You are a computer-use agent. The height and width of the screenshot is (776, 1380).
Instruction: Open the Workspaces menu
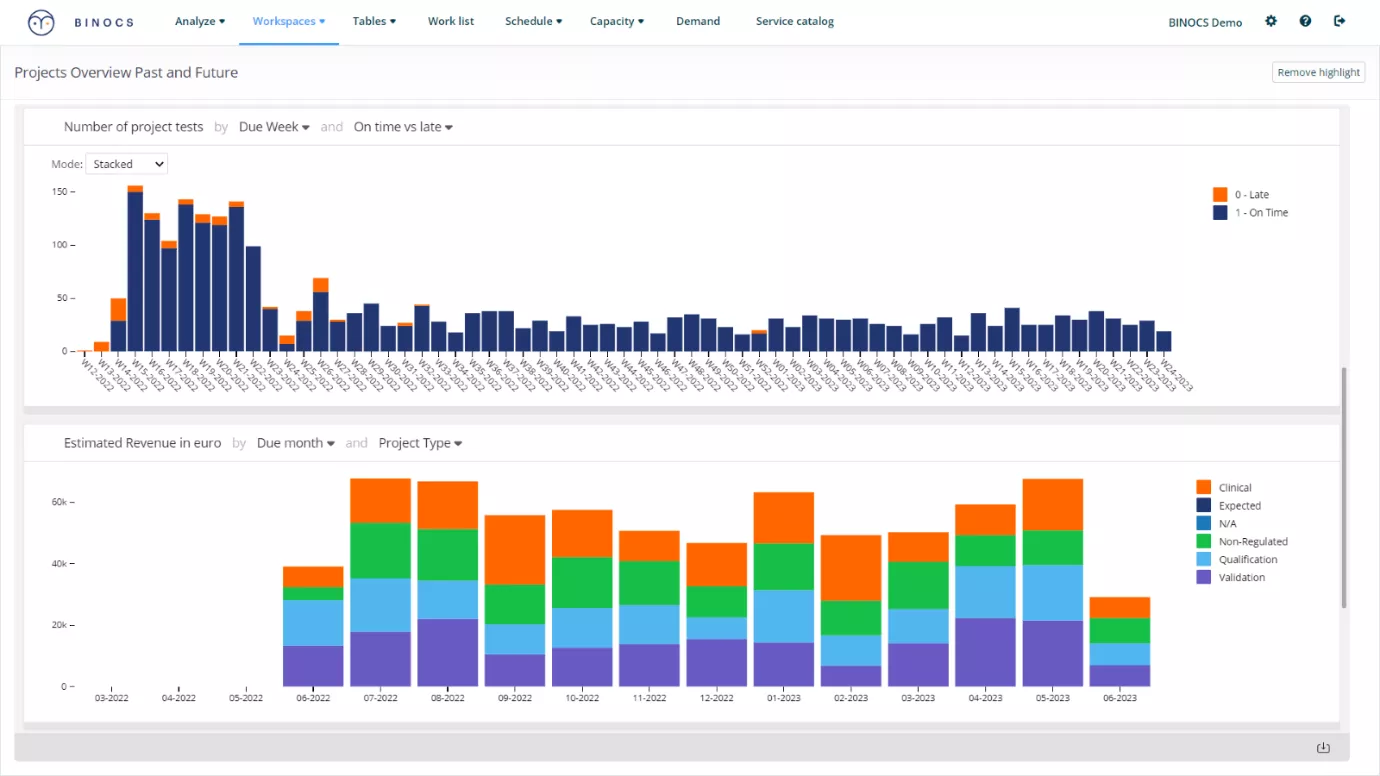289,21
